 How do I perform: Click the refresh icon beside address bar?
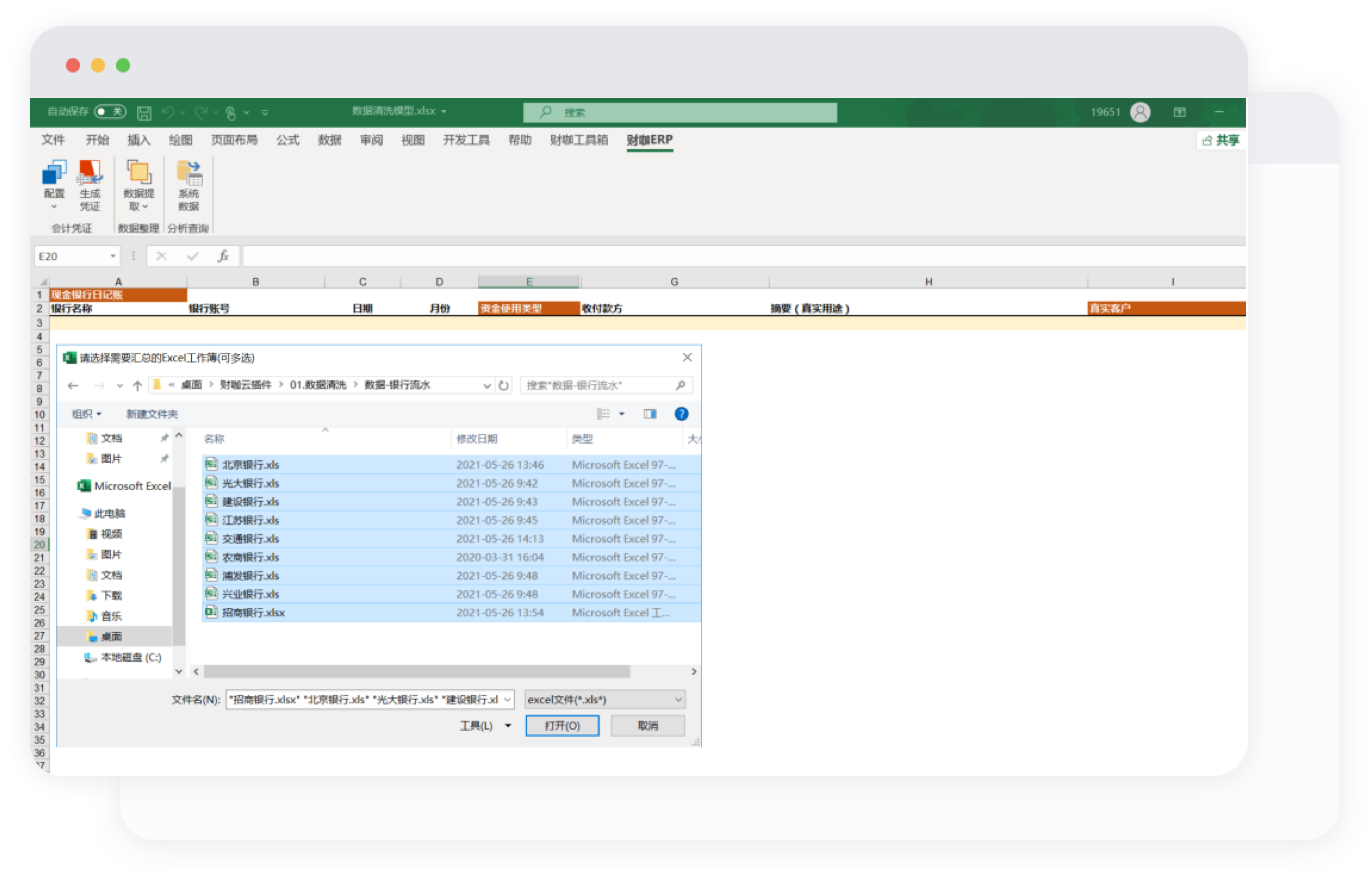point(504,385)
